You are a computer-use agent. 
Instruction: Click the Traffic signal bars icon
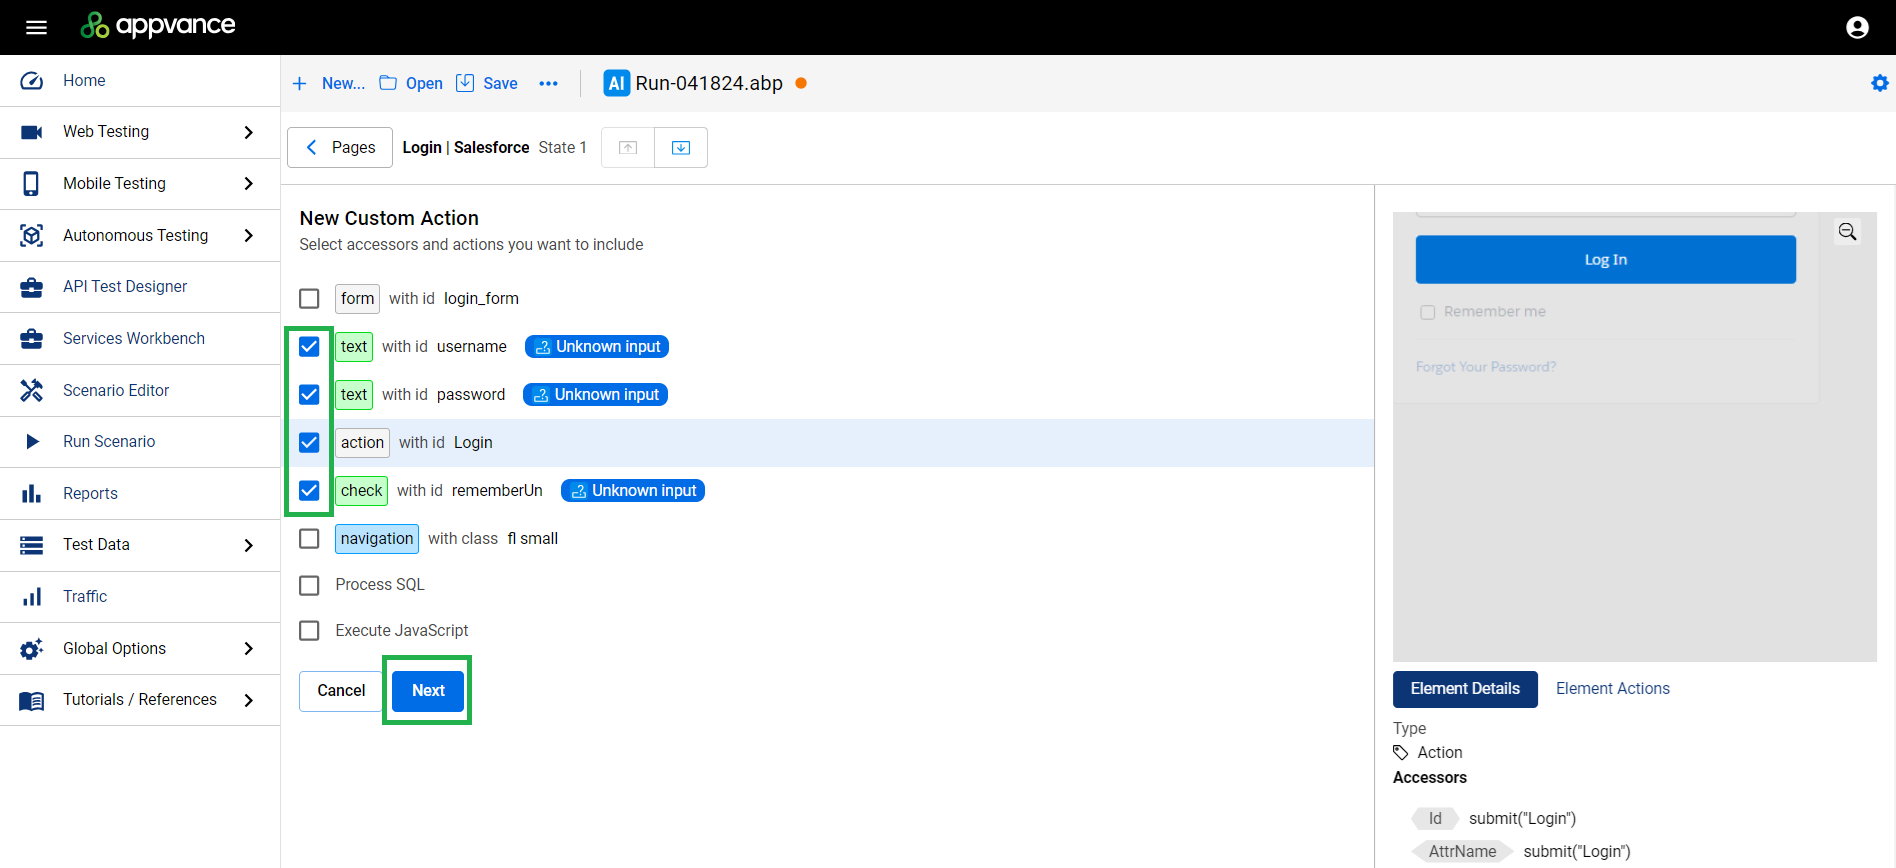point(32,597)
